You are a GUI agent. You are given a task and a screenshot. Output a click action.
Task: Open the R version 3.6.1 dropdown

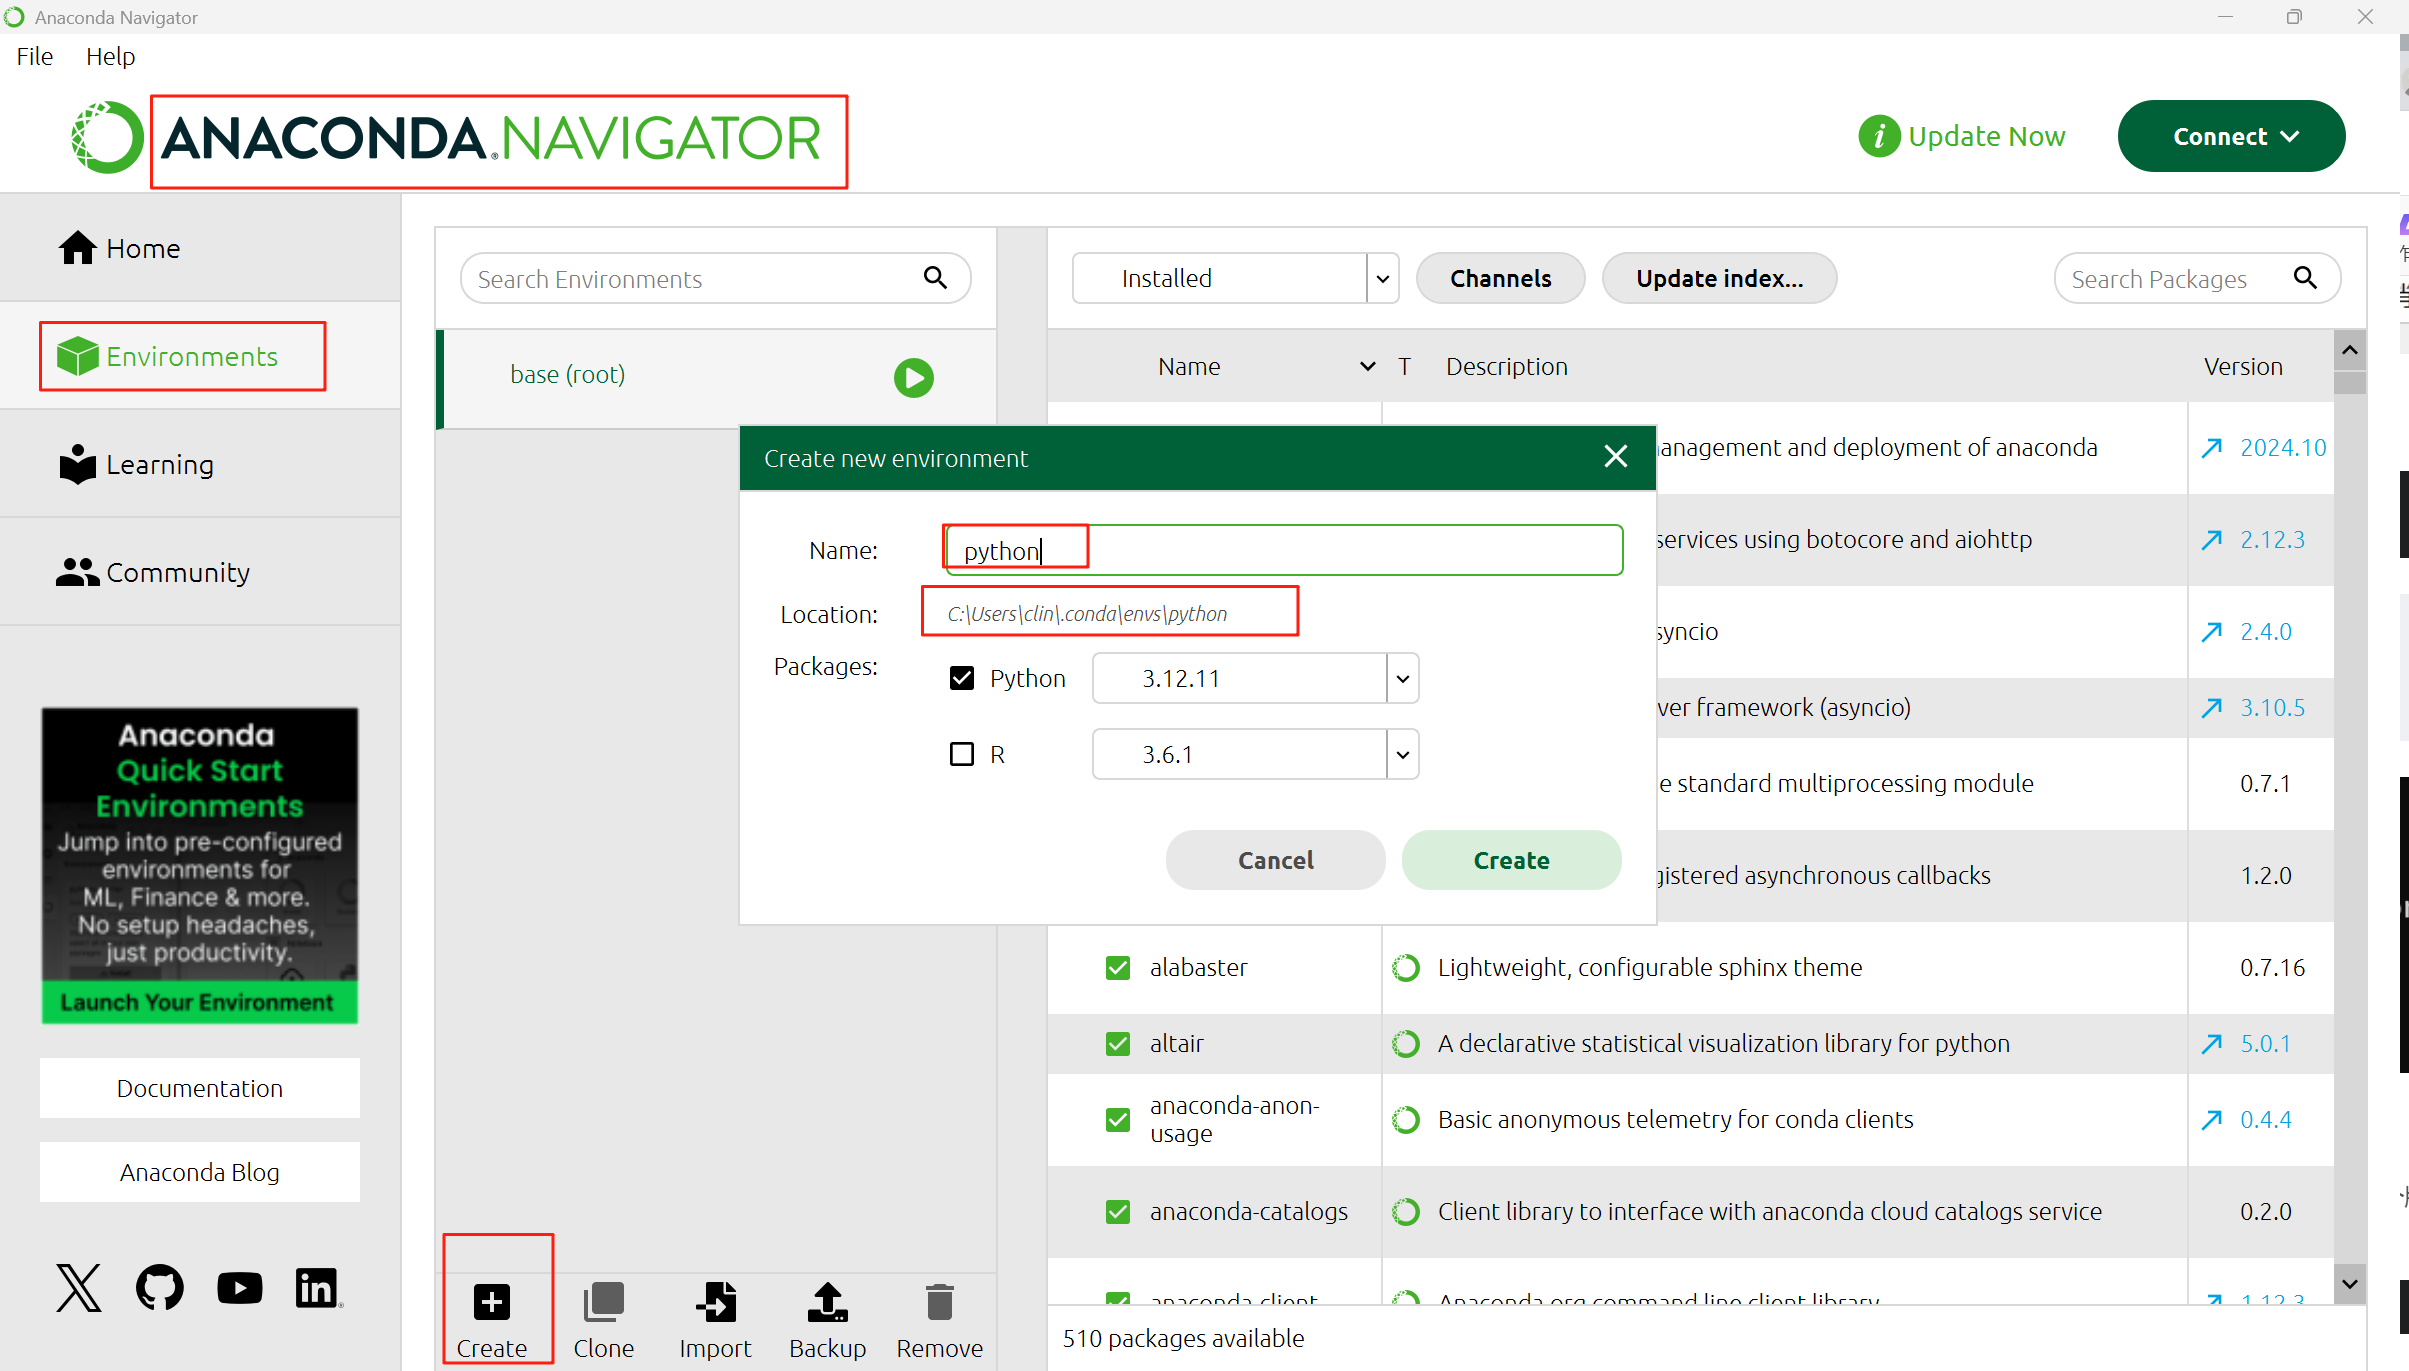click(x=1402, y=755)
